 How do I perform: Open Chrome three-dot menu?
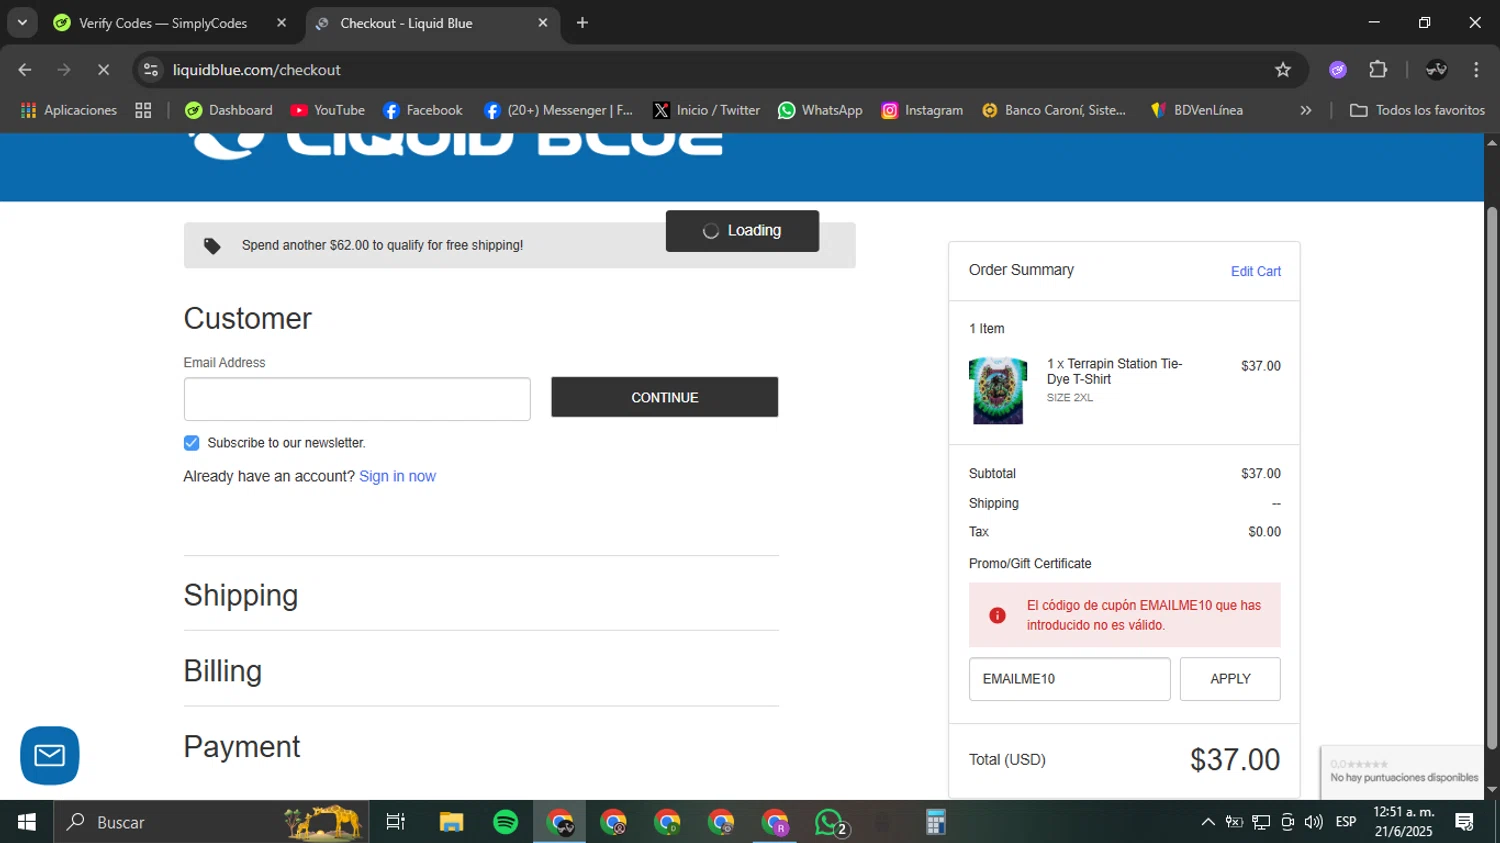(x=1476, y=70)
